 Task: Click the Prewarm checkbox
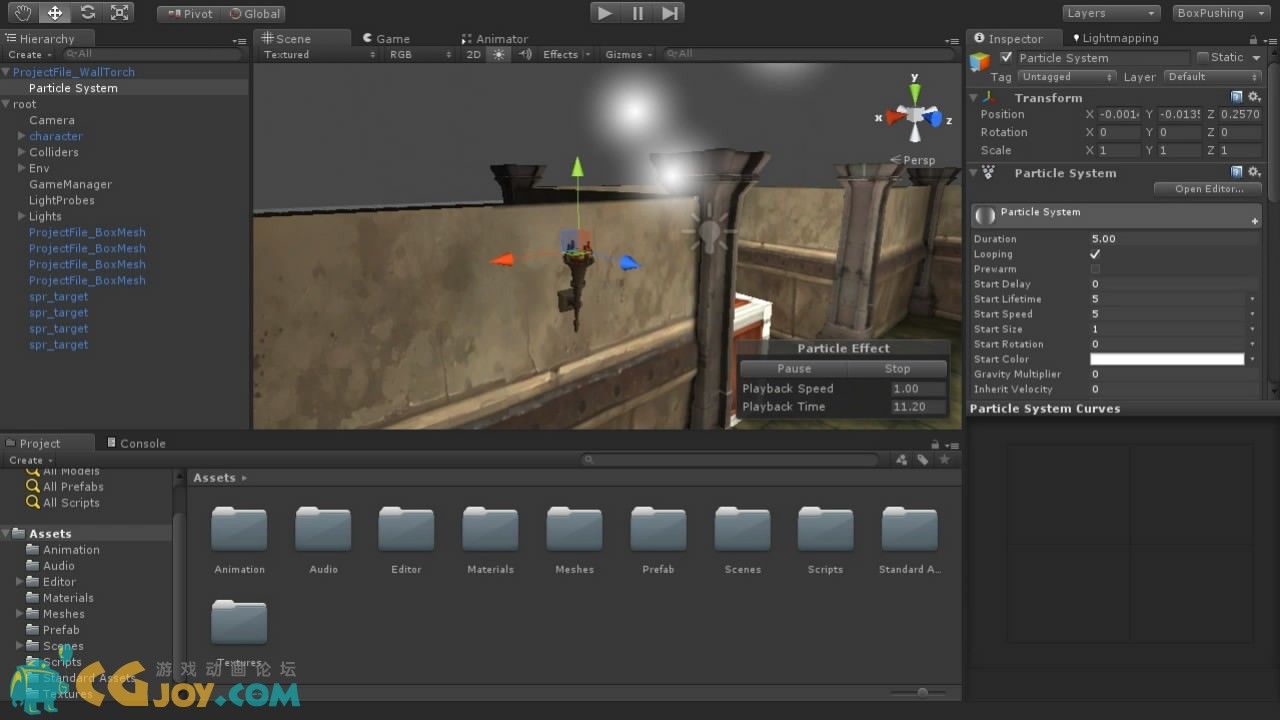(x=1095, y=269)
